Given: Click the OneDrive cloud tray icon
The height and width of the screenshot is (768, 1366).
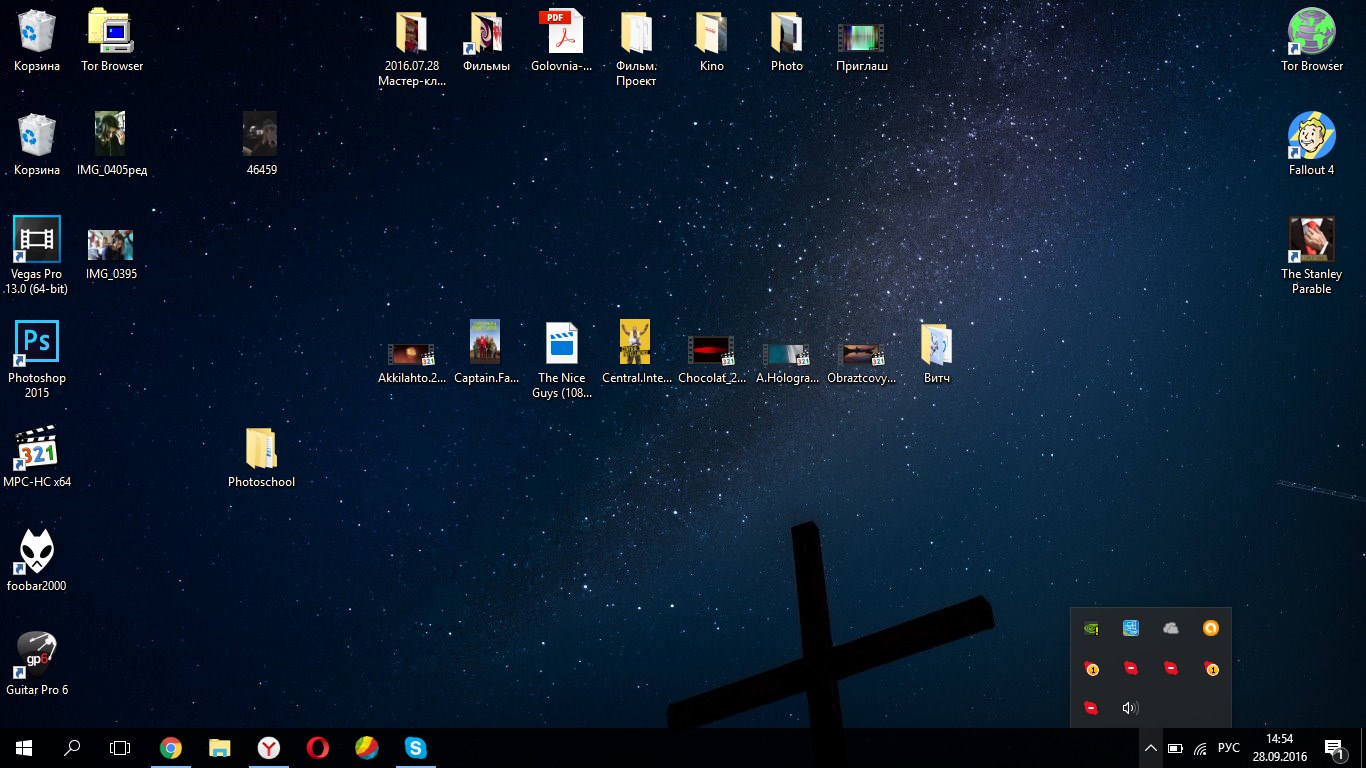Looking at the screenshot, I should point(1171,629).
